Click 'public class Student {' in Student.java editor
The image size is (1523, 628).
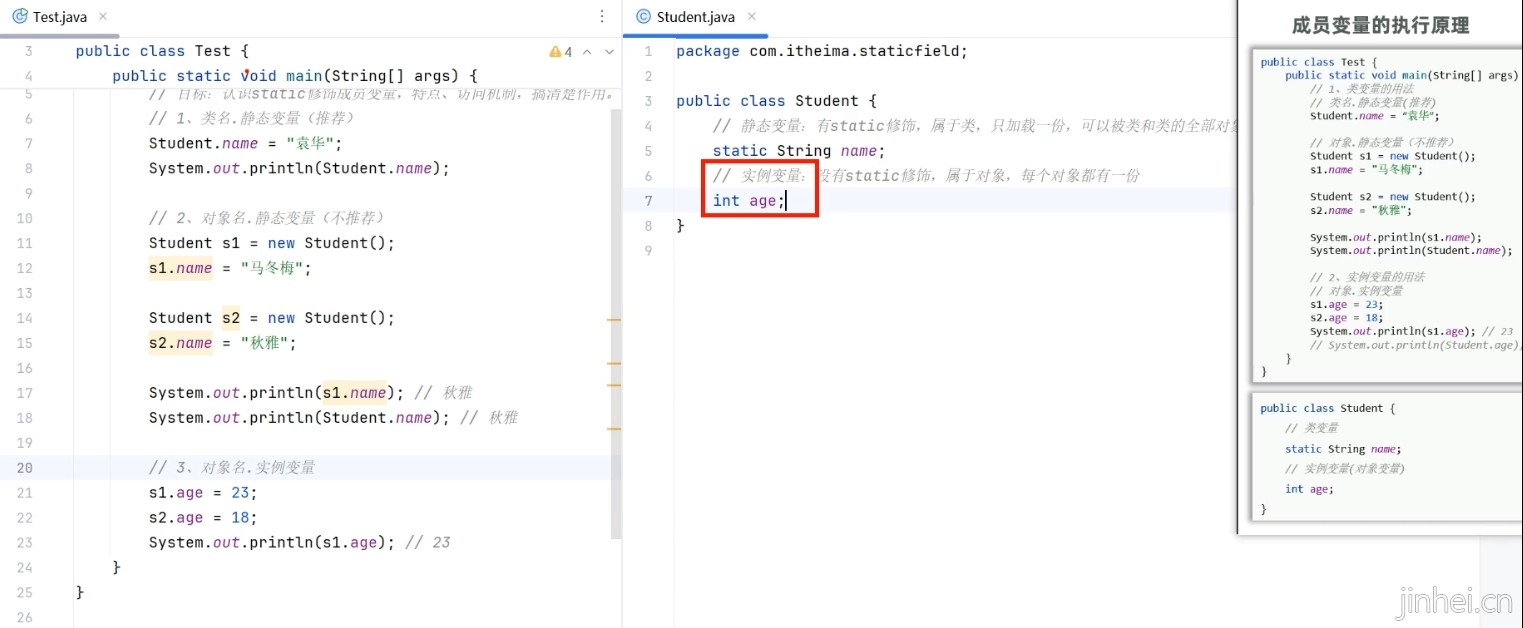point(777,101)
